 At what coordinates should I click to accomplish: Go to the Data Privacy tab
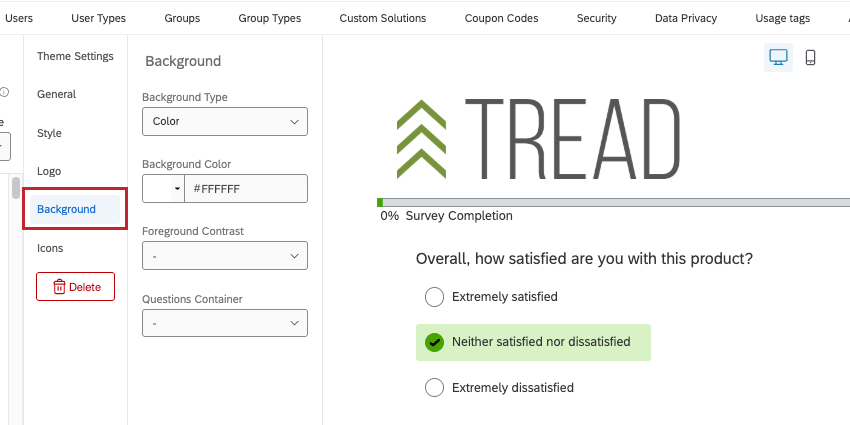pyautogui.click(x=685, y=18)
